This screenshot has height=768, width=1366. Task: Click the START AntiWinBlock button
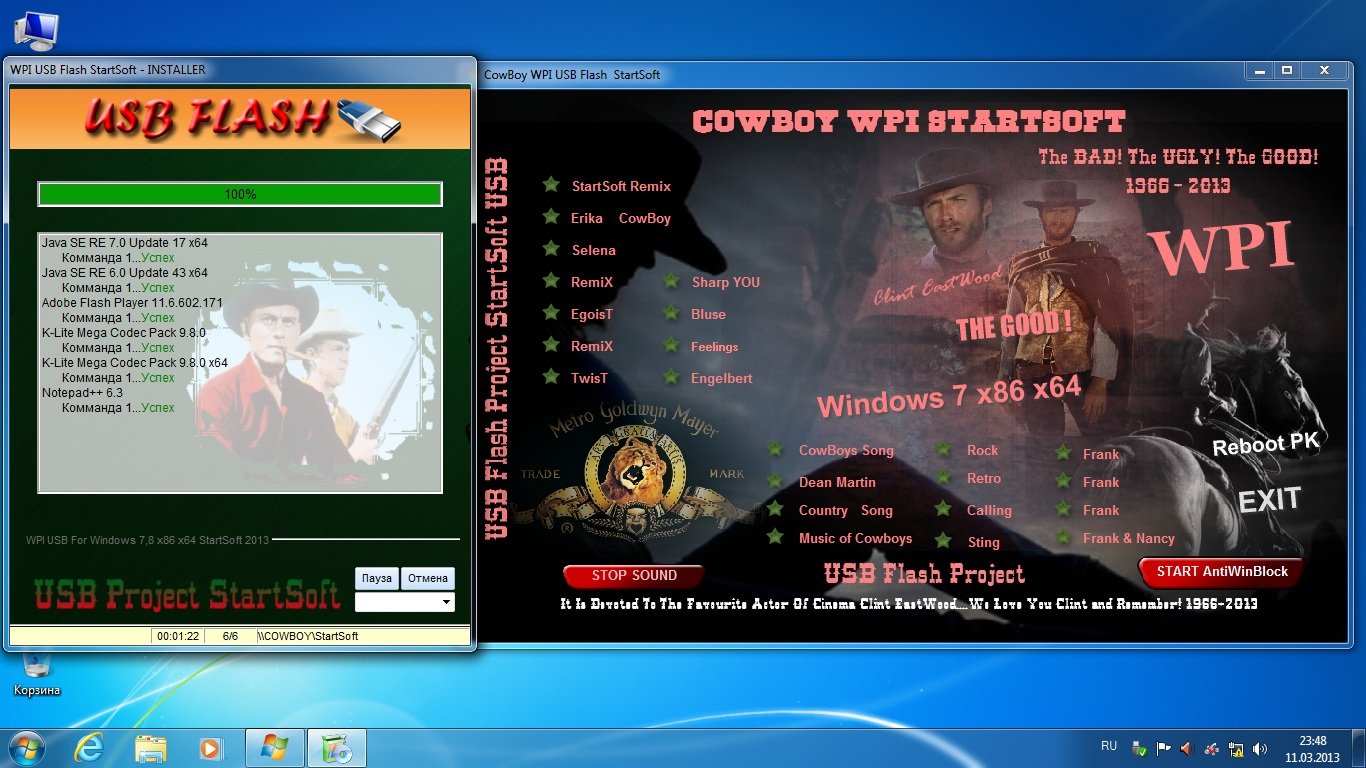pyautogui.click(x=1221, y=572)
